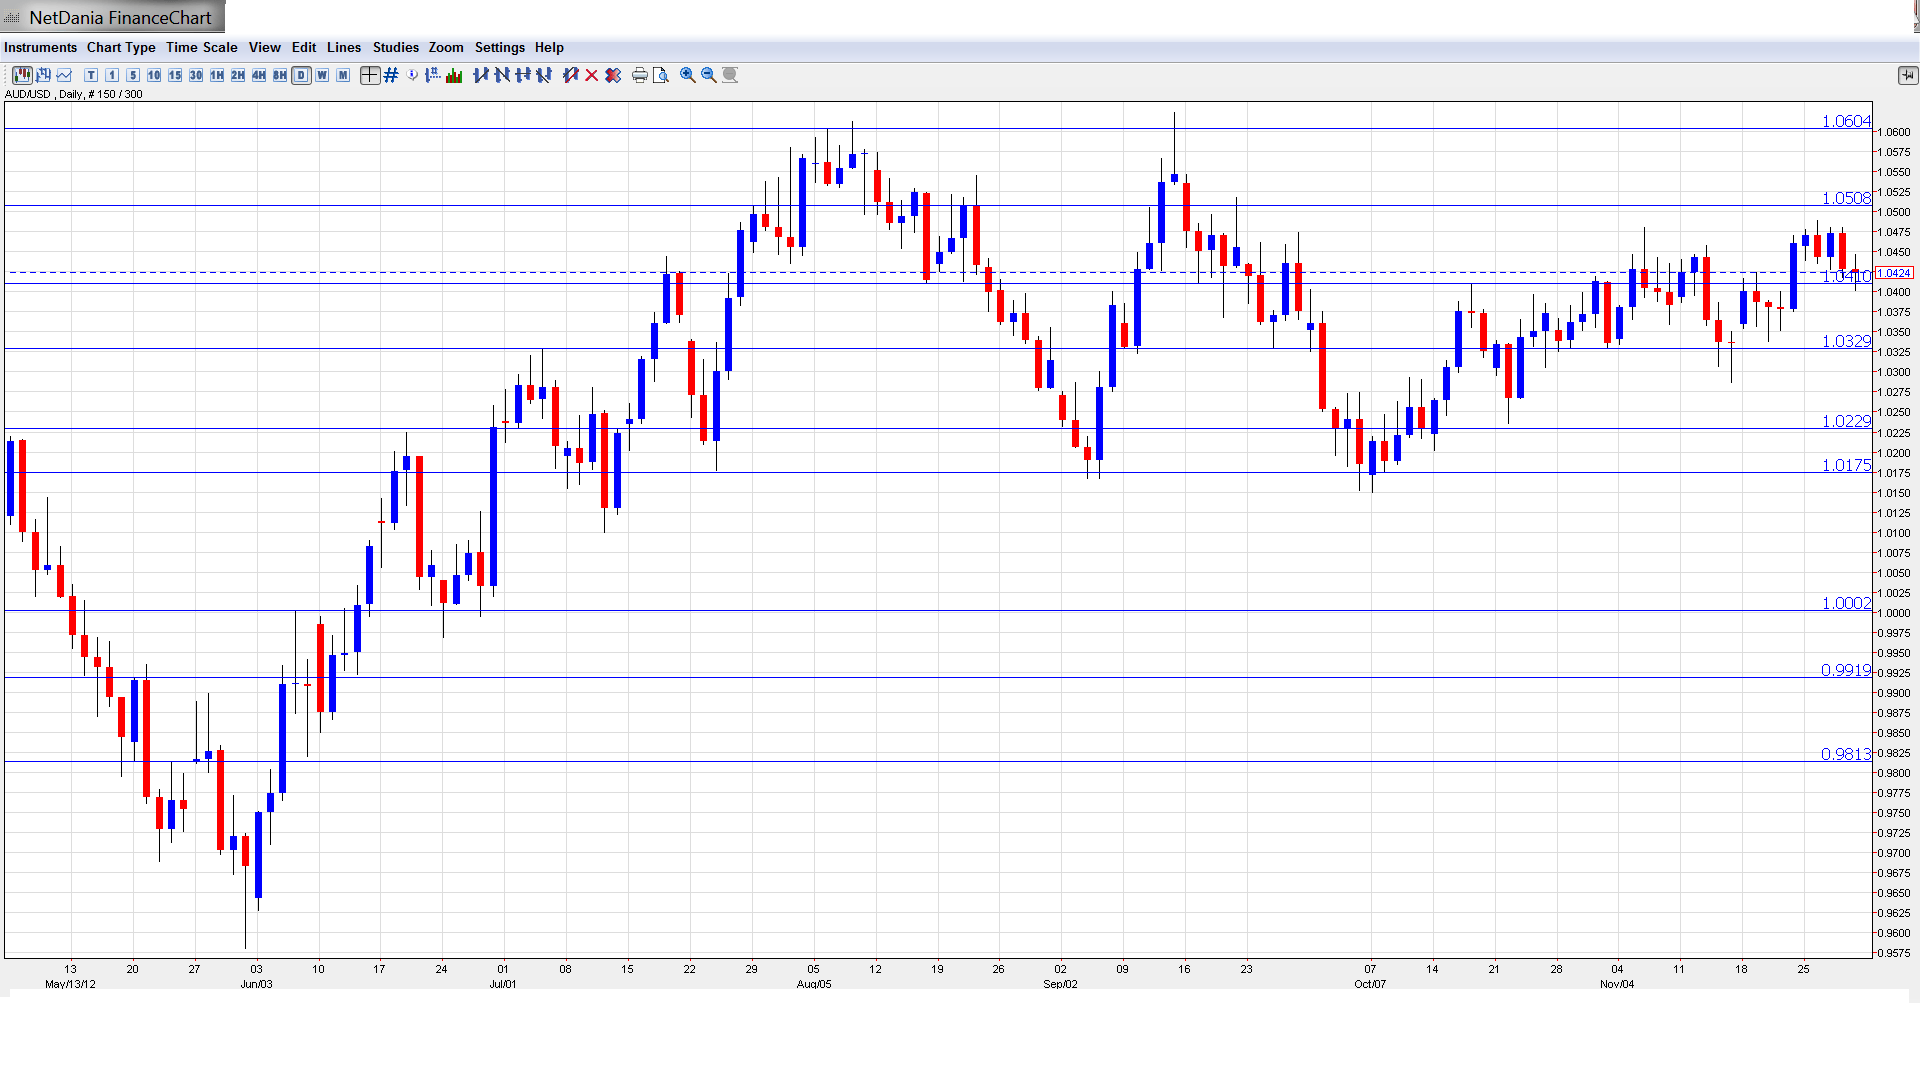Select candlestick chart type icon

(21, 75)
